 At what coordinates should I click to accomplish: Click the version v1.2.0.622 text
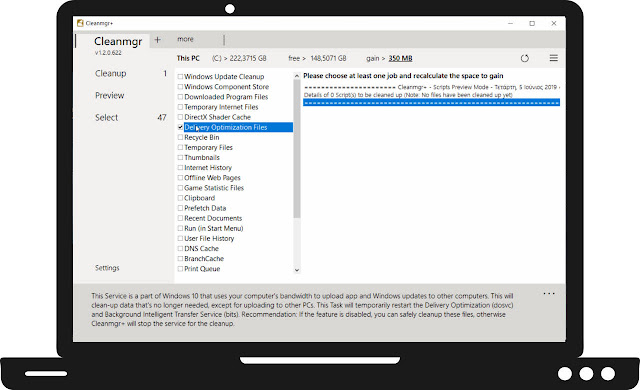(x=108, y=53)
